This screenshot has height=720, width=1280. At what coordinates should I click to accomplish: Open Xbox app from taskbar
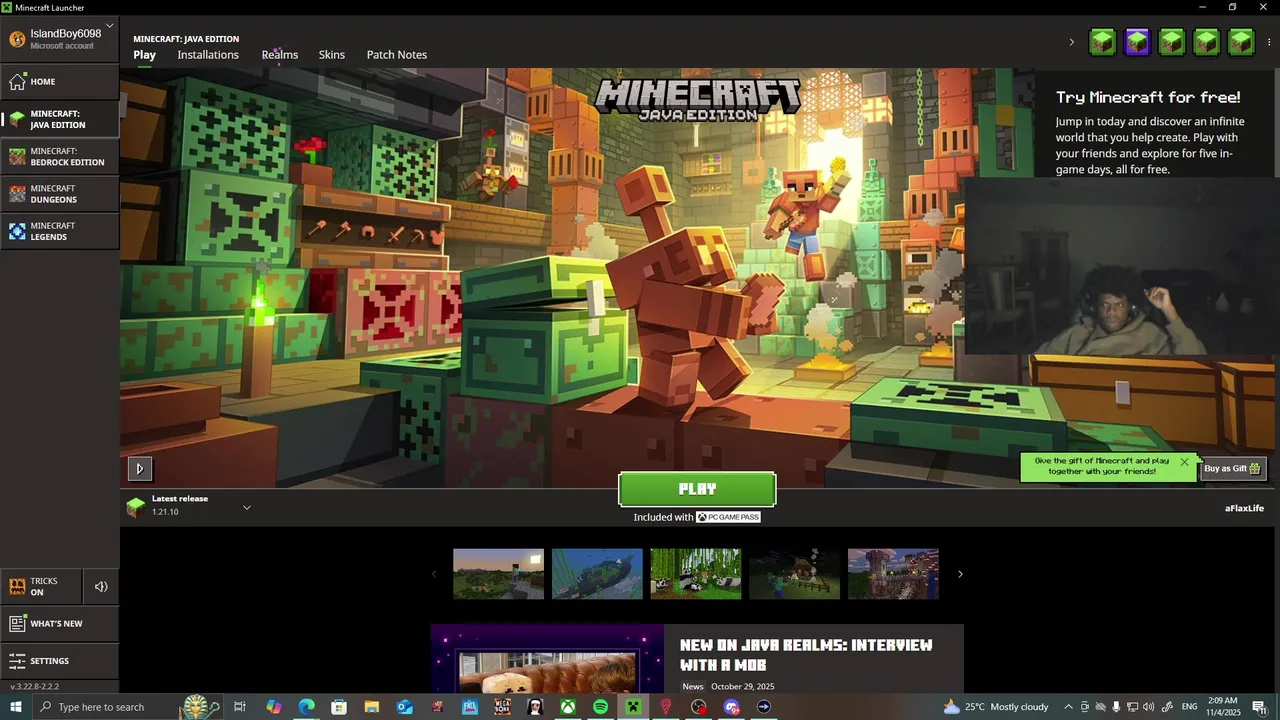tap(567, 707)
